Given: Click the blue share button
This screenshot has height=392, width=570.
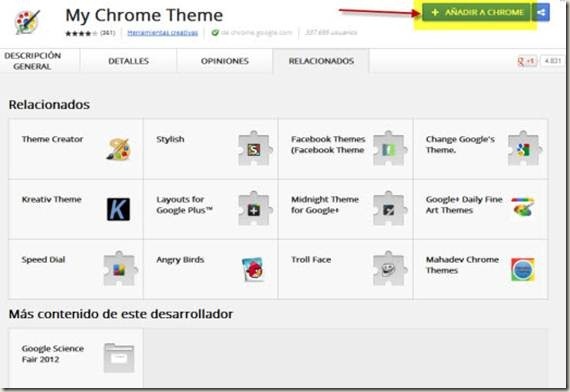Looking at the screenshot, I should tap(541, 12).
